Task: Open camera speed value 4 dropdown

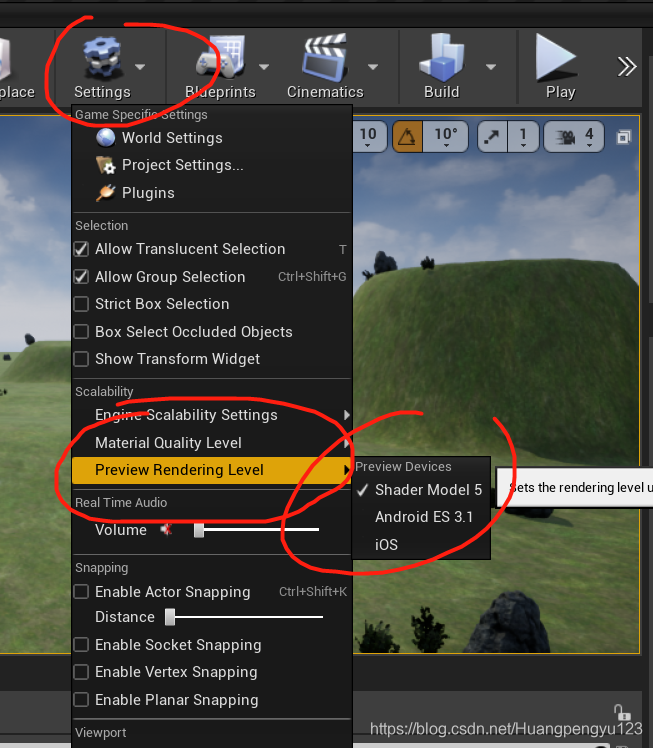Action: point(590,137)
